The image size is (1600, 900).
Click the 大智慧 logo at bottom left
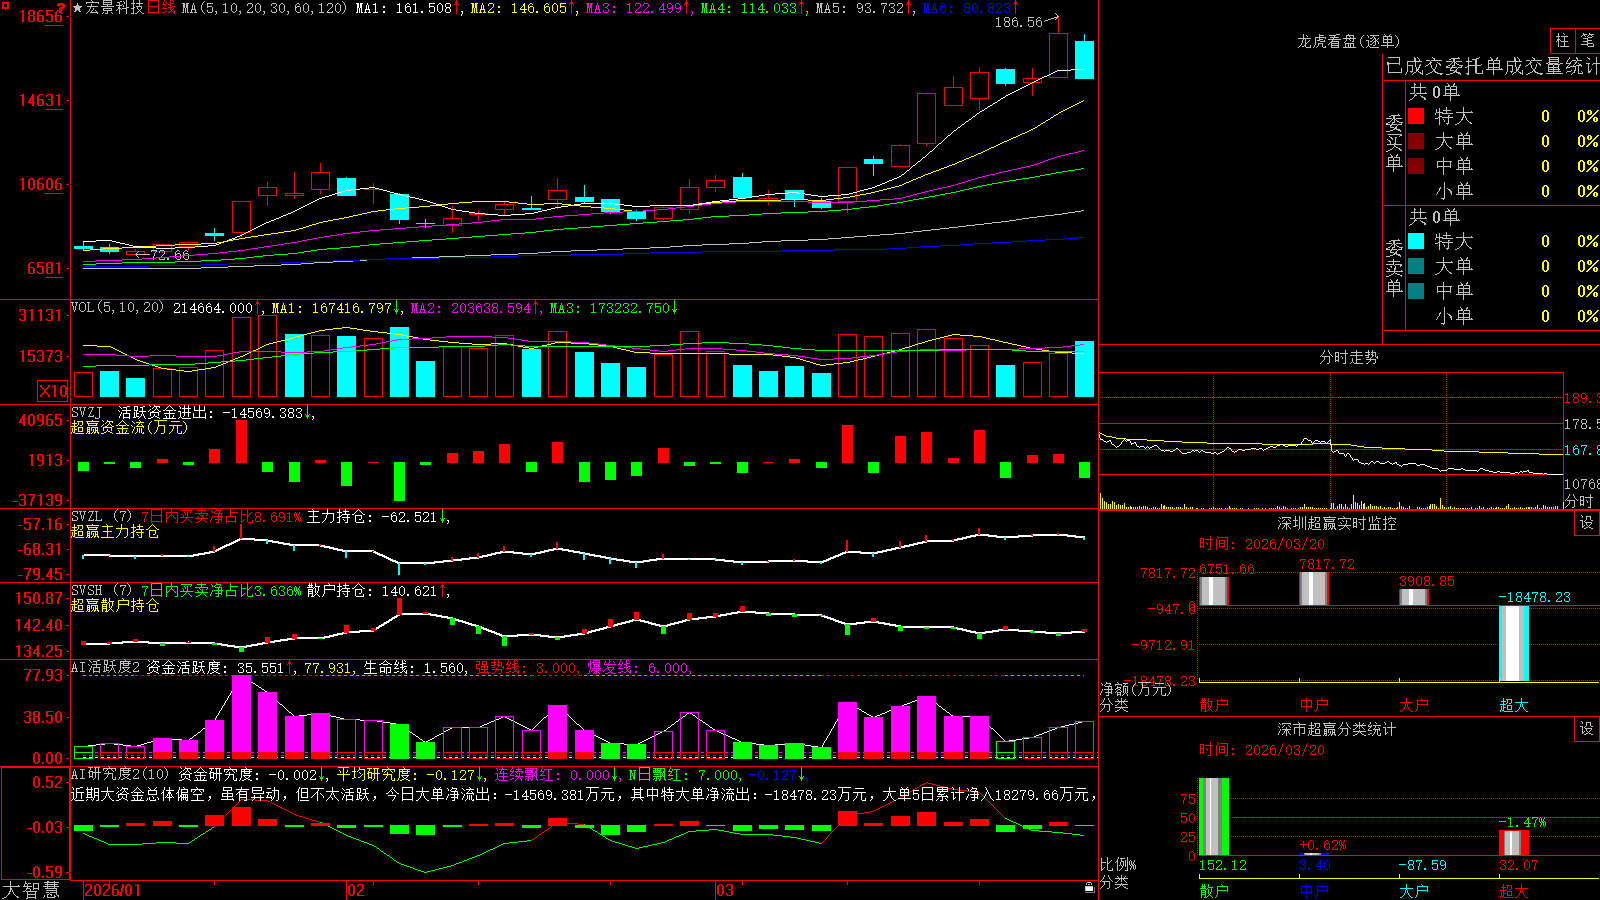tap(32, 890)
